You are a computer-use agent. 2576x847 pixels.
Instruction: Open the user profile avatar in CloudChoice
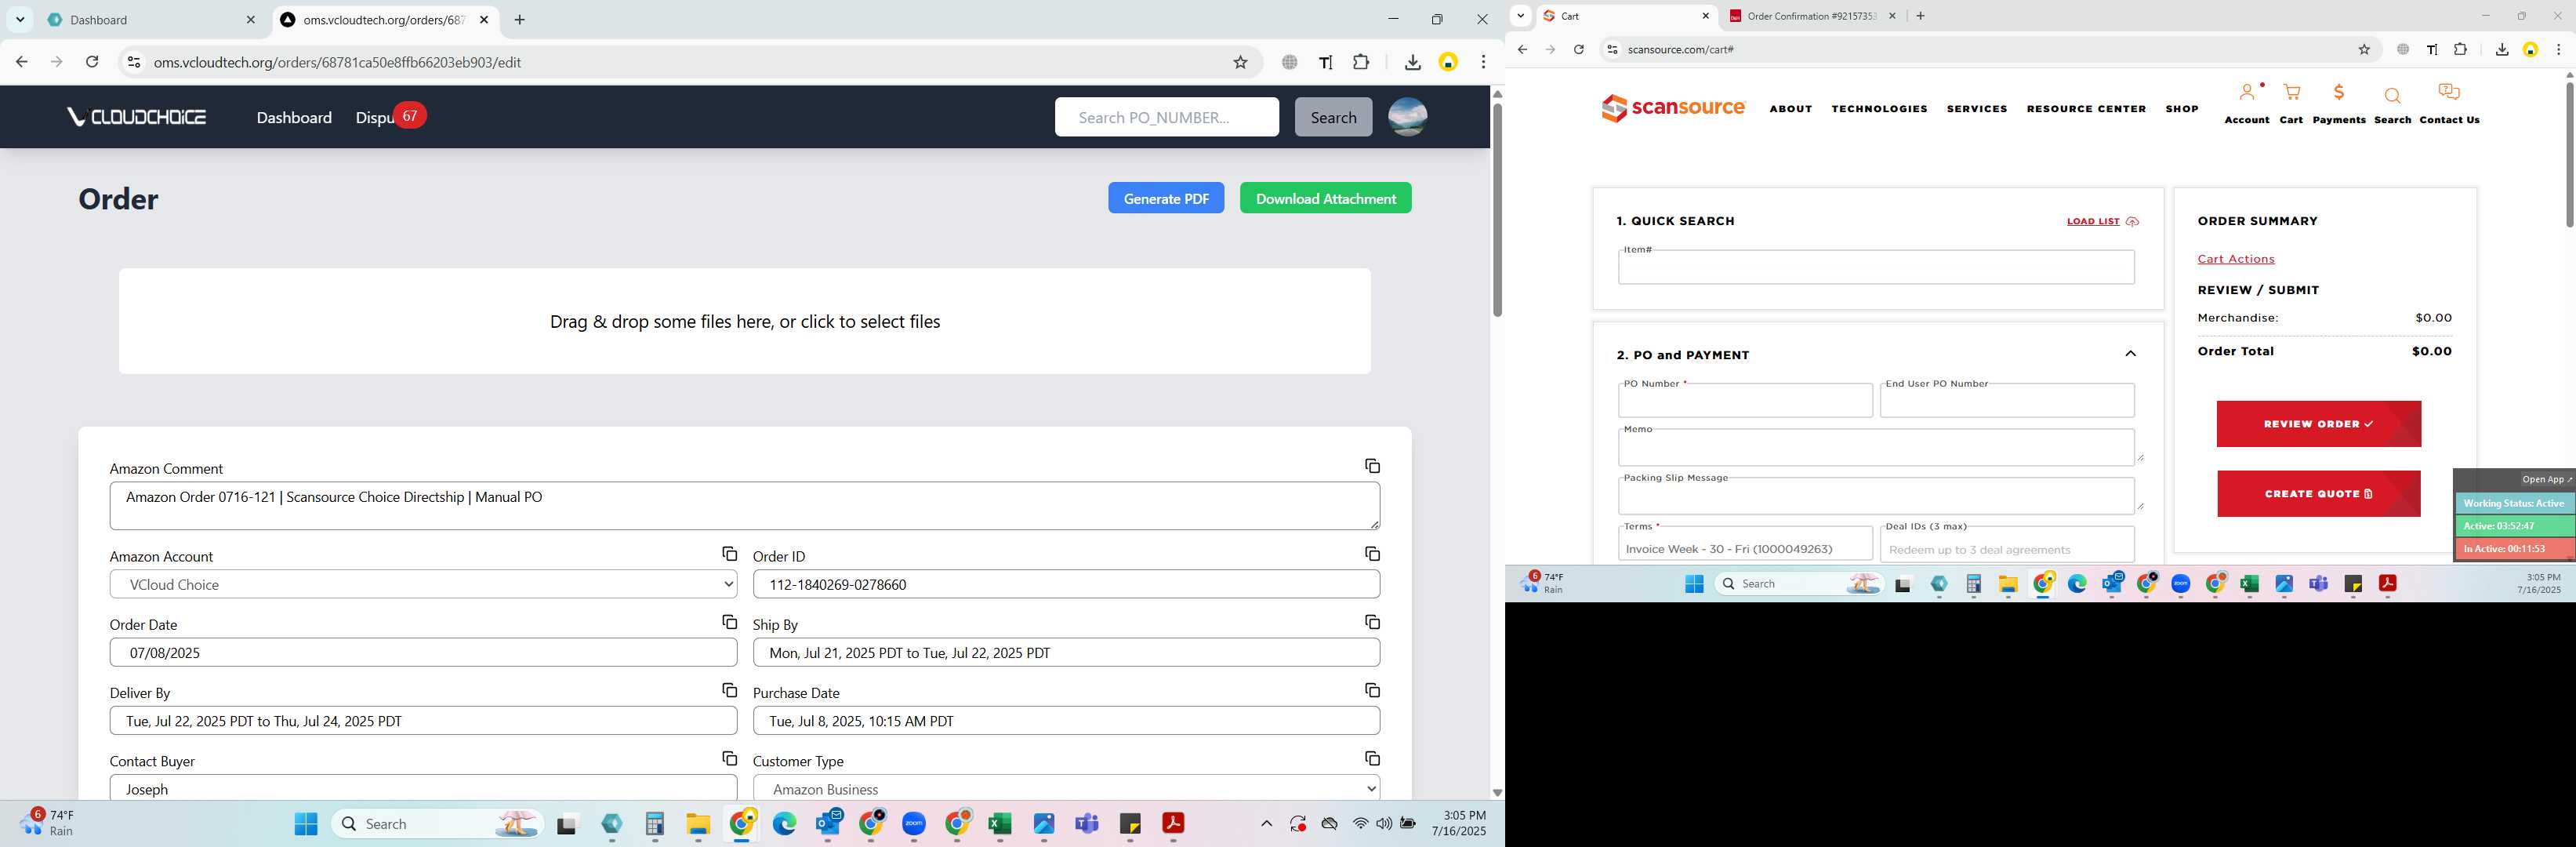tap(1407, 117)
